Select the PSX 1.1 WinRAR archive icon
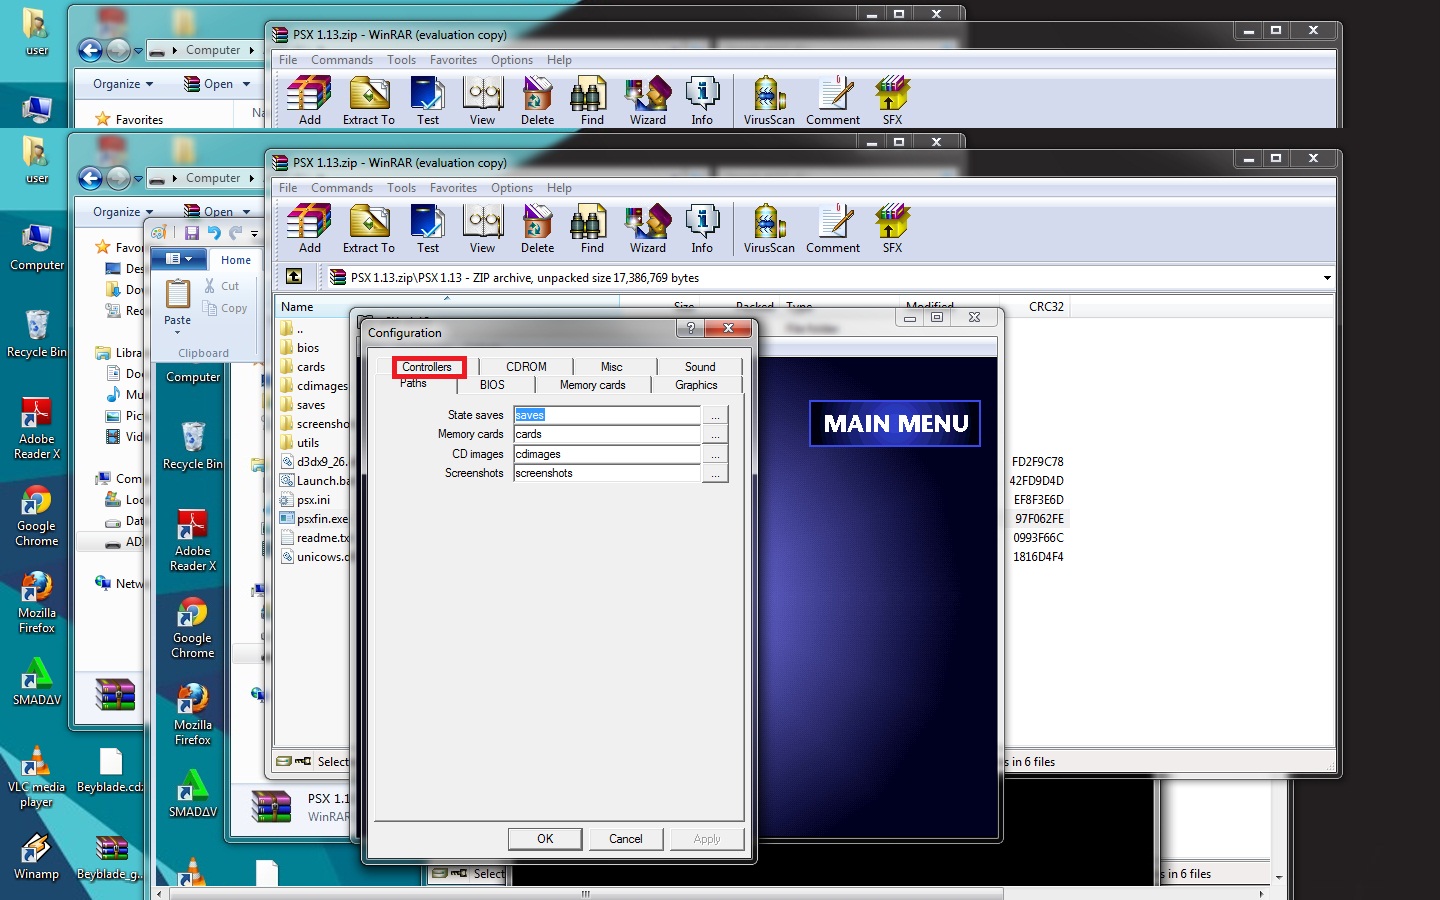The height and width of the screenshot is (900, 1440). [271, 806]
